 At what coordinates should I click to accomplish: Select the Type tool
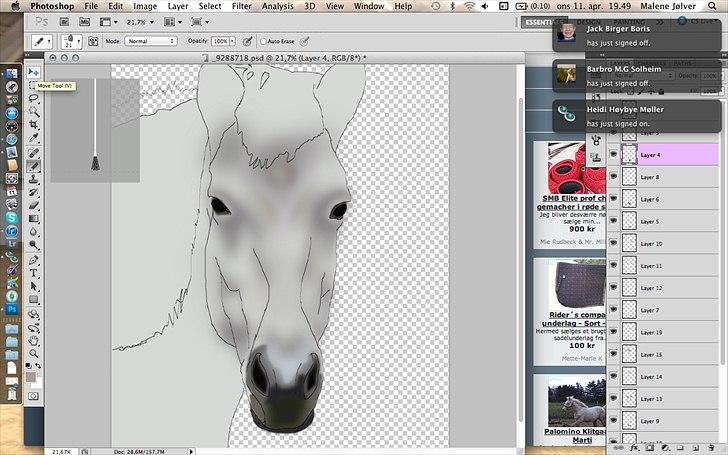pos(34,272)
